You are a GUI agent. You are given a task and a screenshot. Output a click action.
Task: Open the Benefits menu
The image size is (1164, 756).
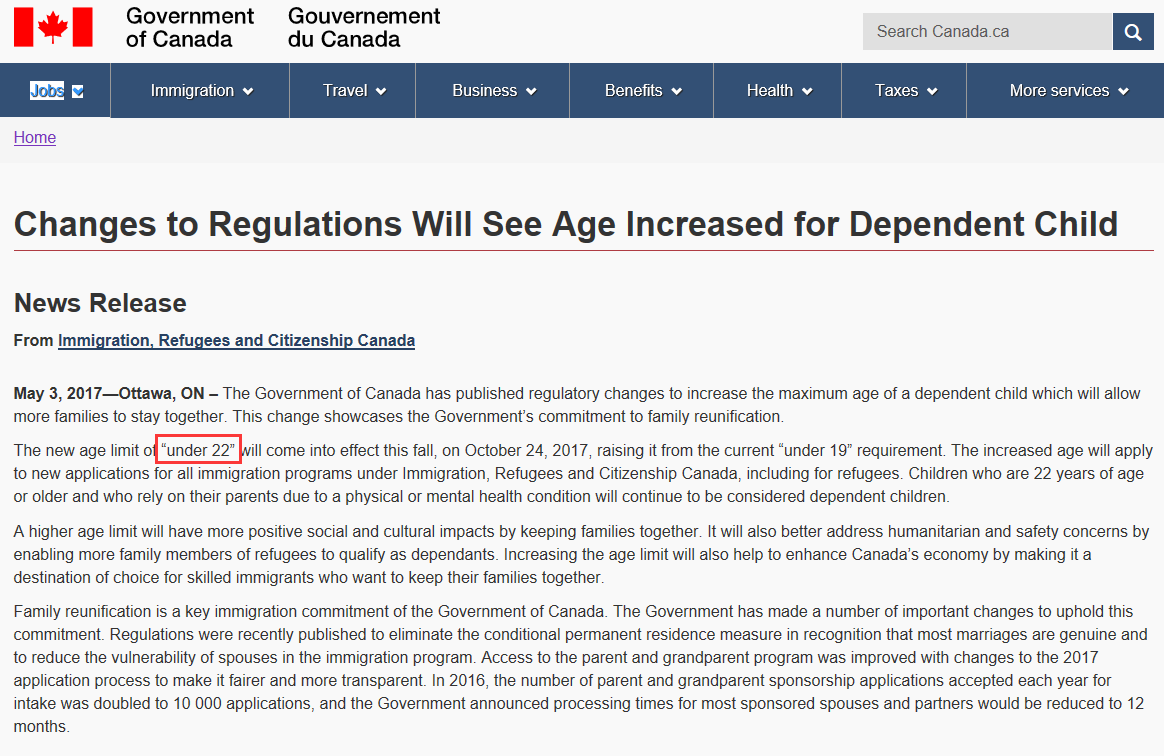pyautogui.click(x=642, y=91)
